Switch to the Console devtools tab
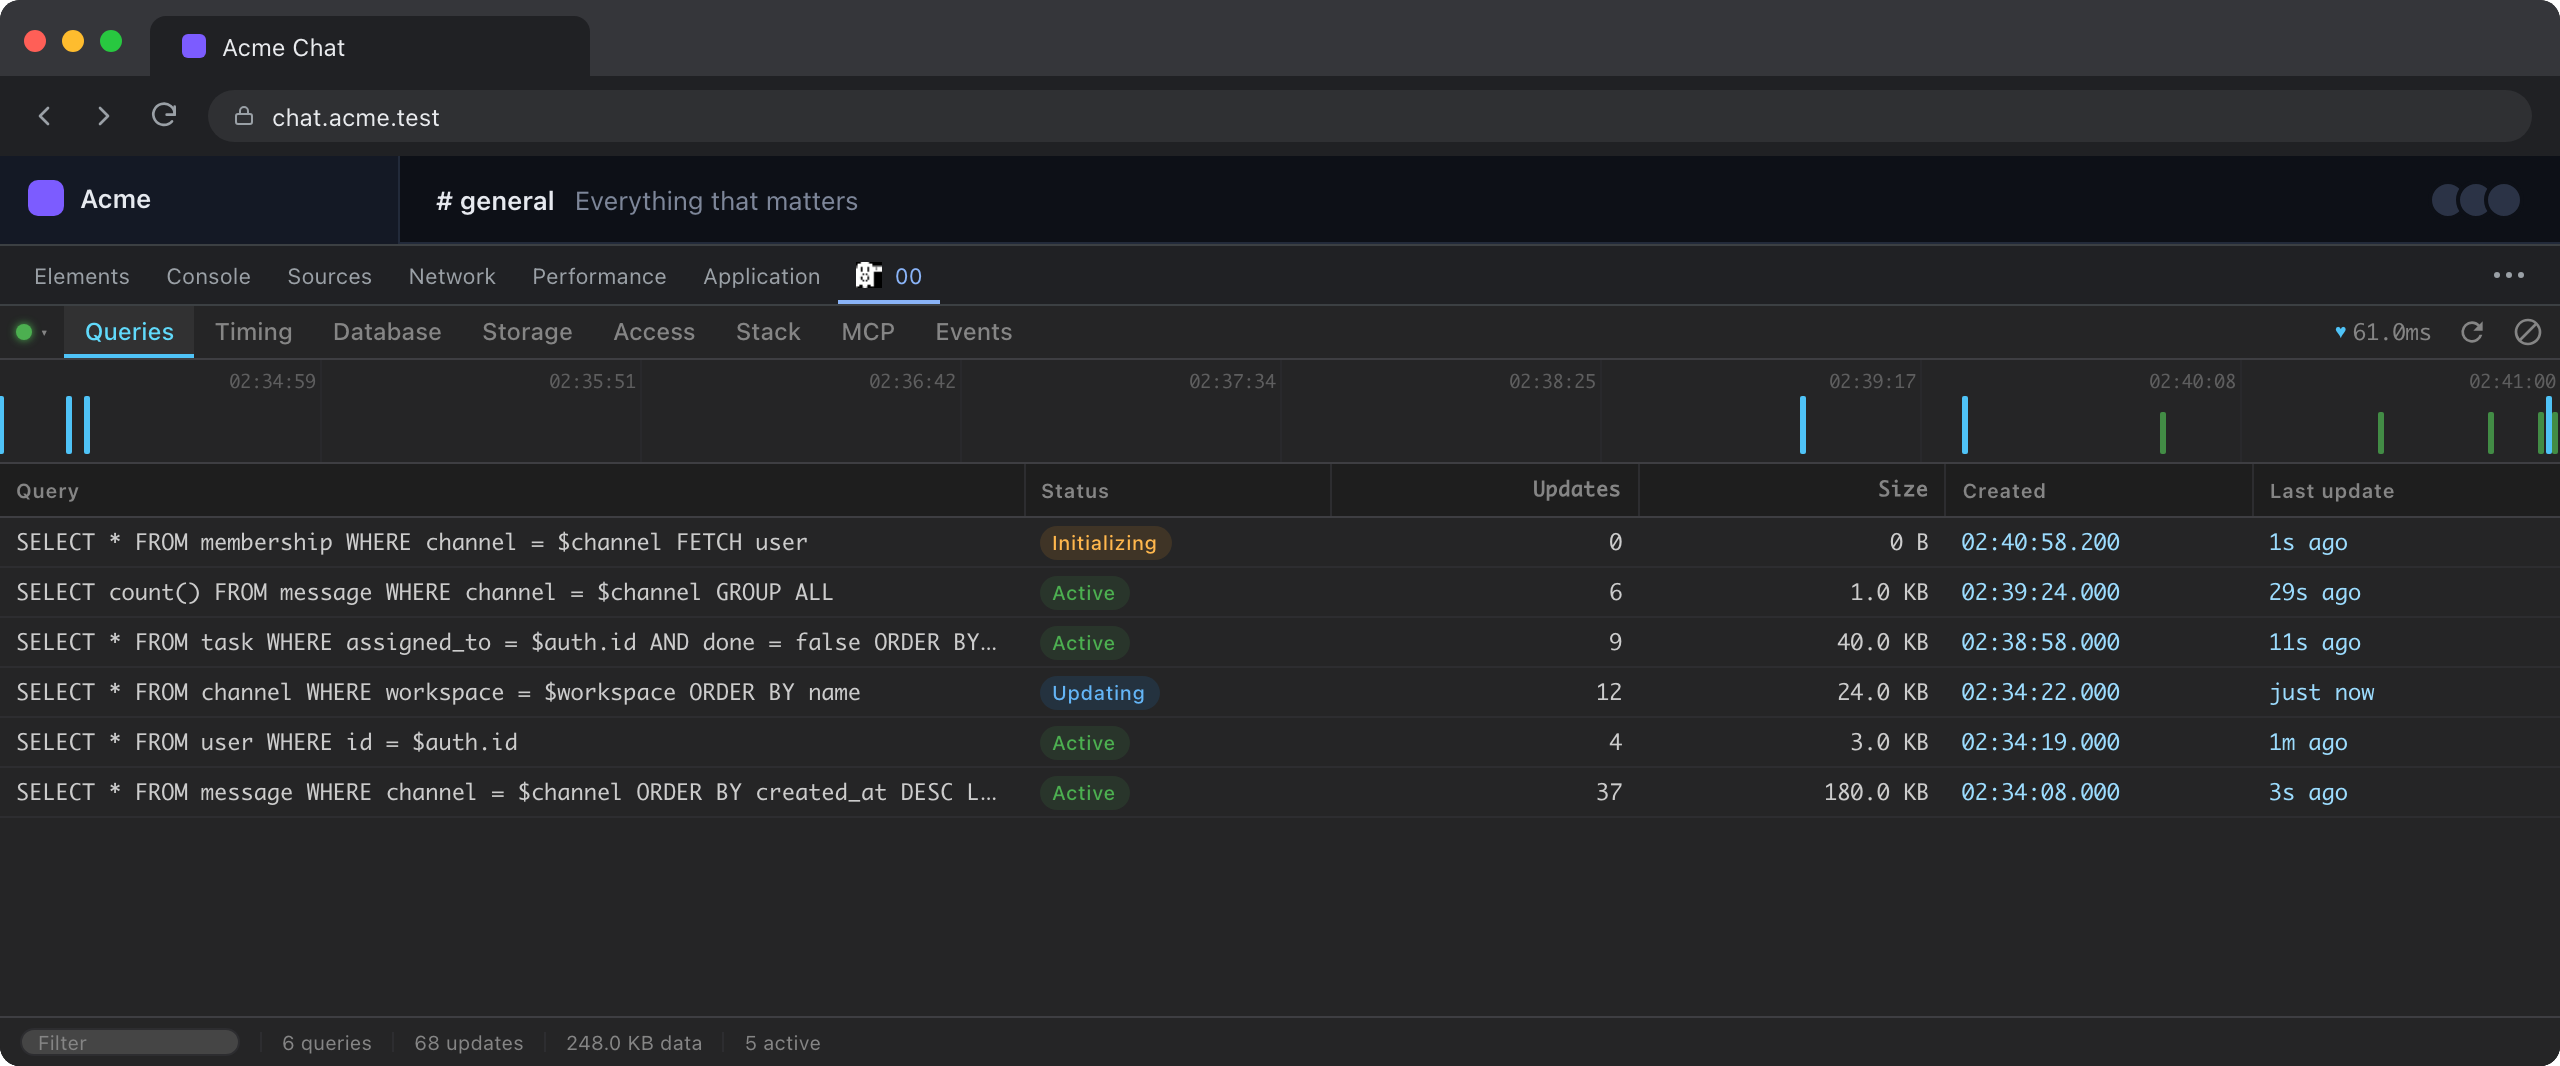Image resolution: width=2560 pixels, height=1066 pixels. click(208, 276)
